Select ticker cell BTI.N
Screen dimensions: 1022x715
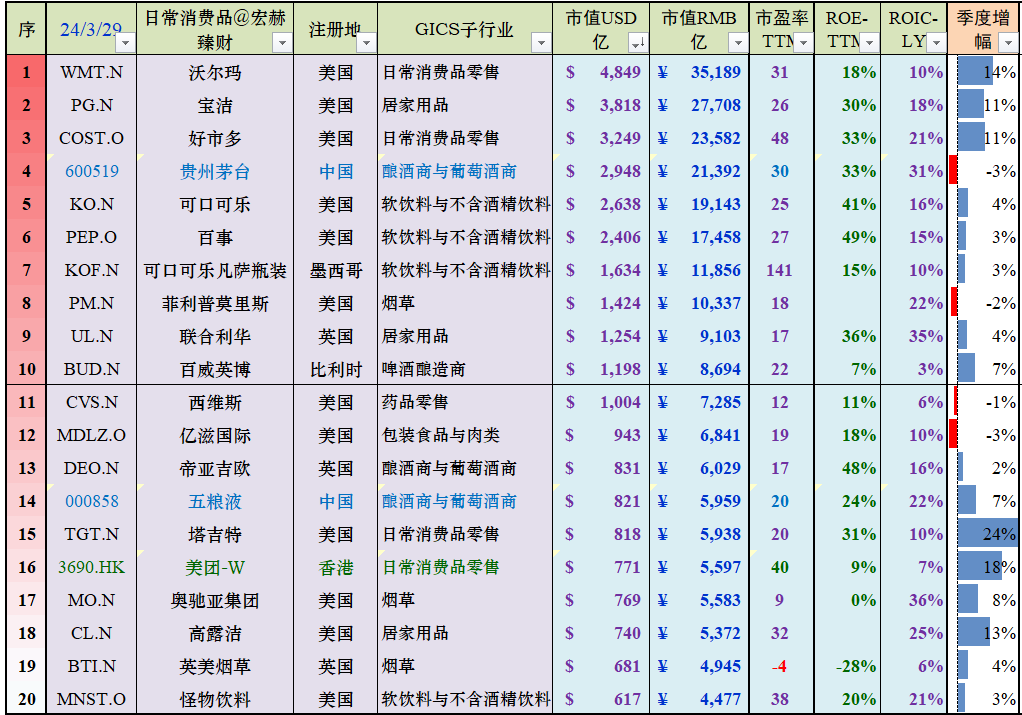91,666
